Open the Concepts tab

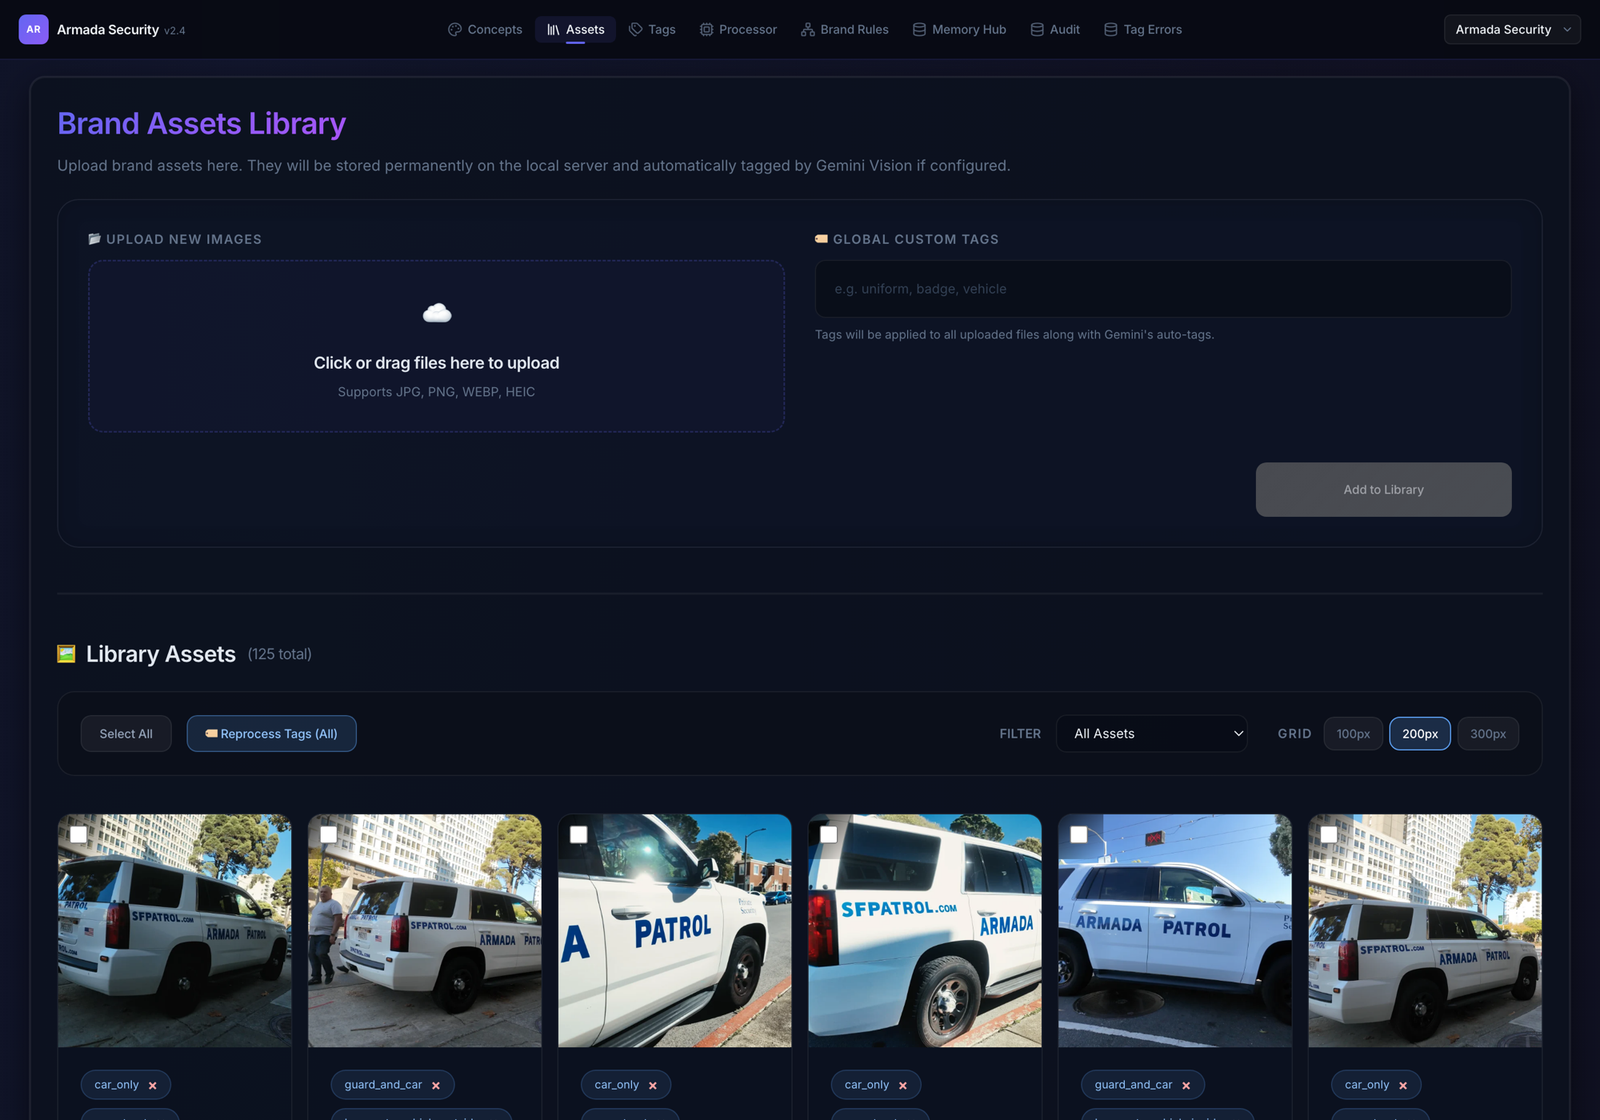tap(485, 29)
